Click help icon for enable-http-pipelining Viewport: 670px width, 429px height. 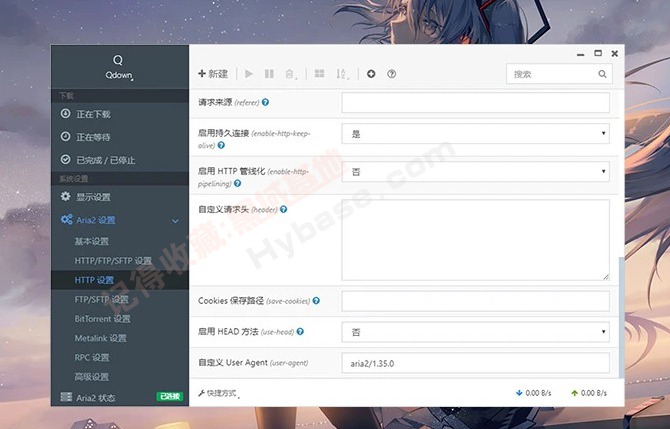[237, 183]
